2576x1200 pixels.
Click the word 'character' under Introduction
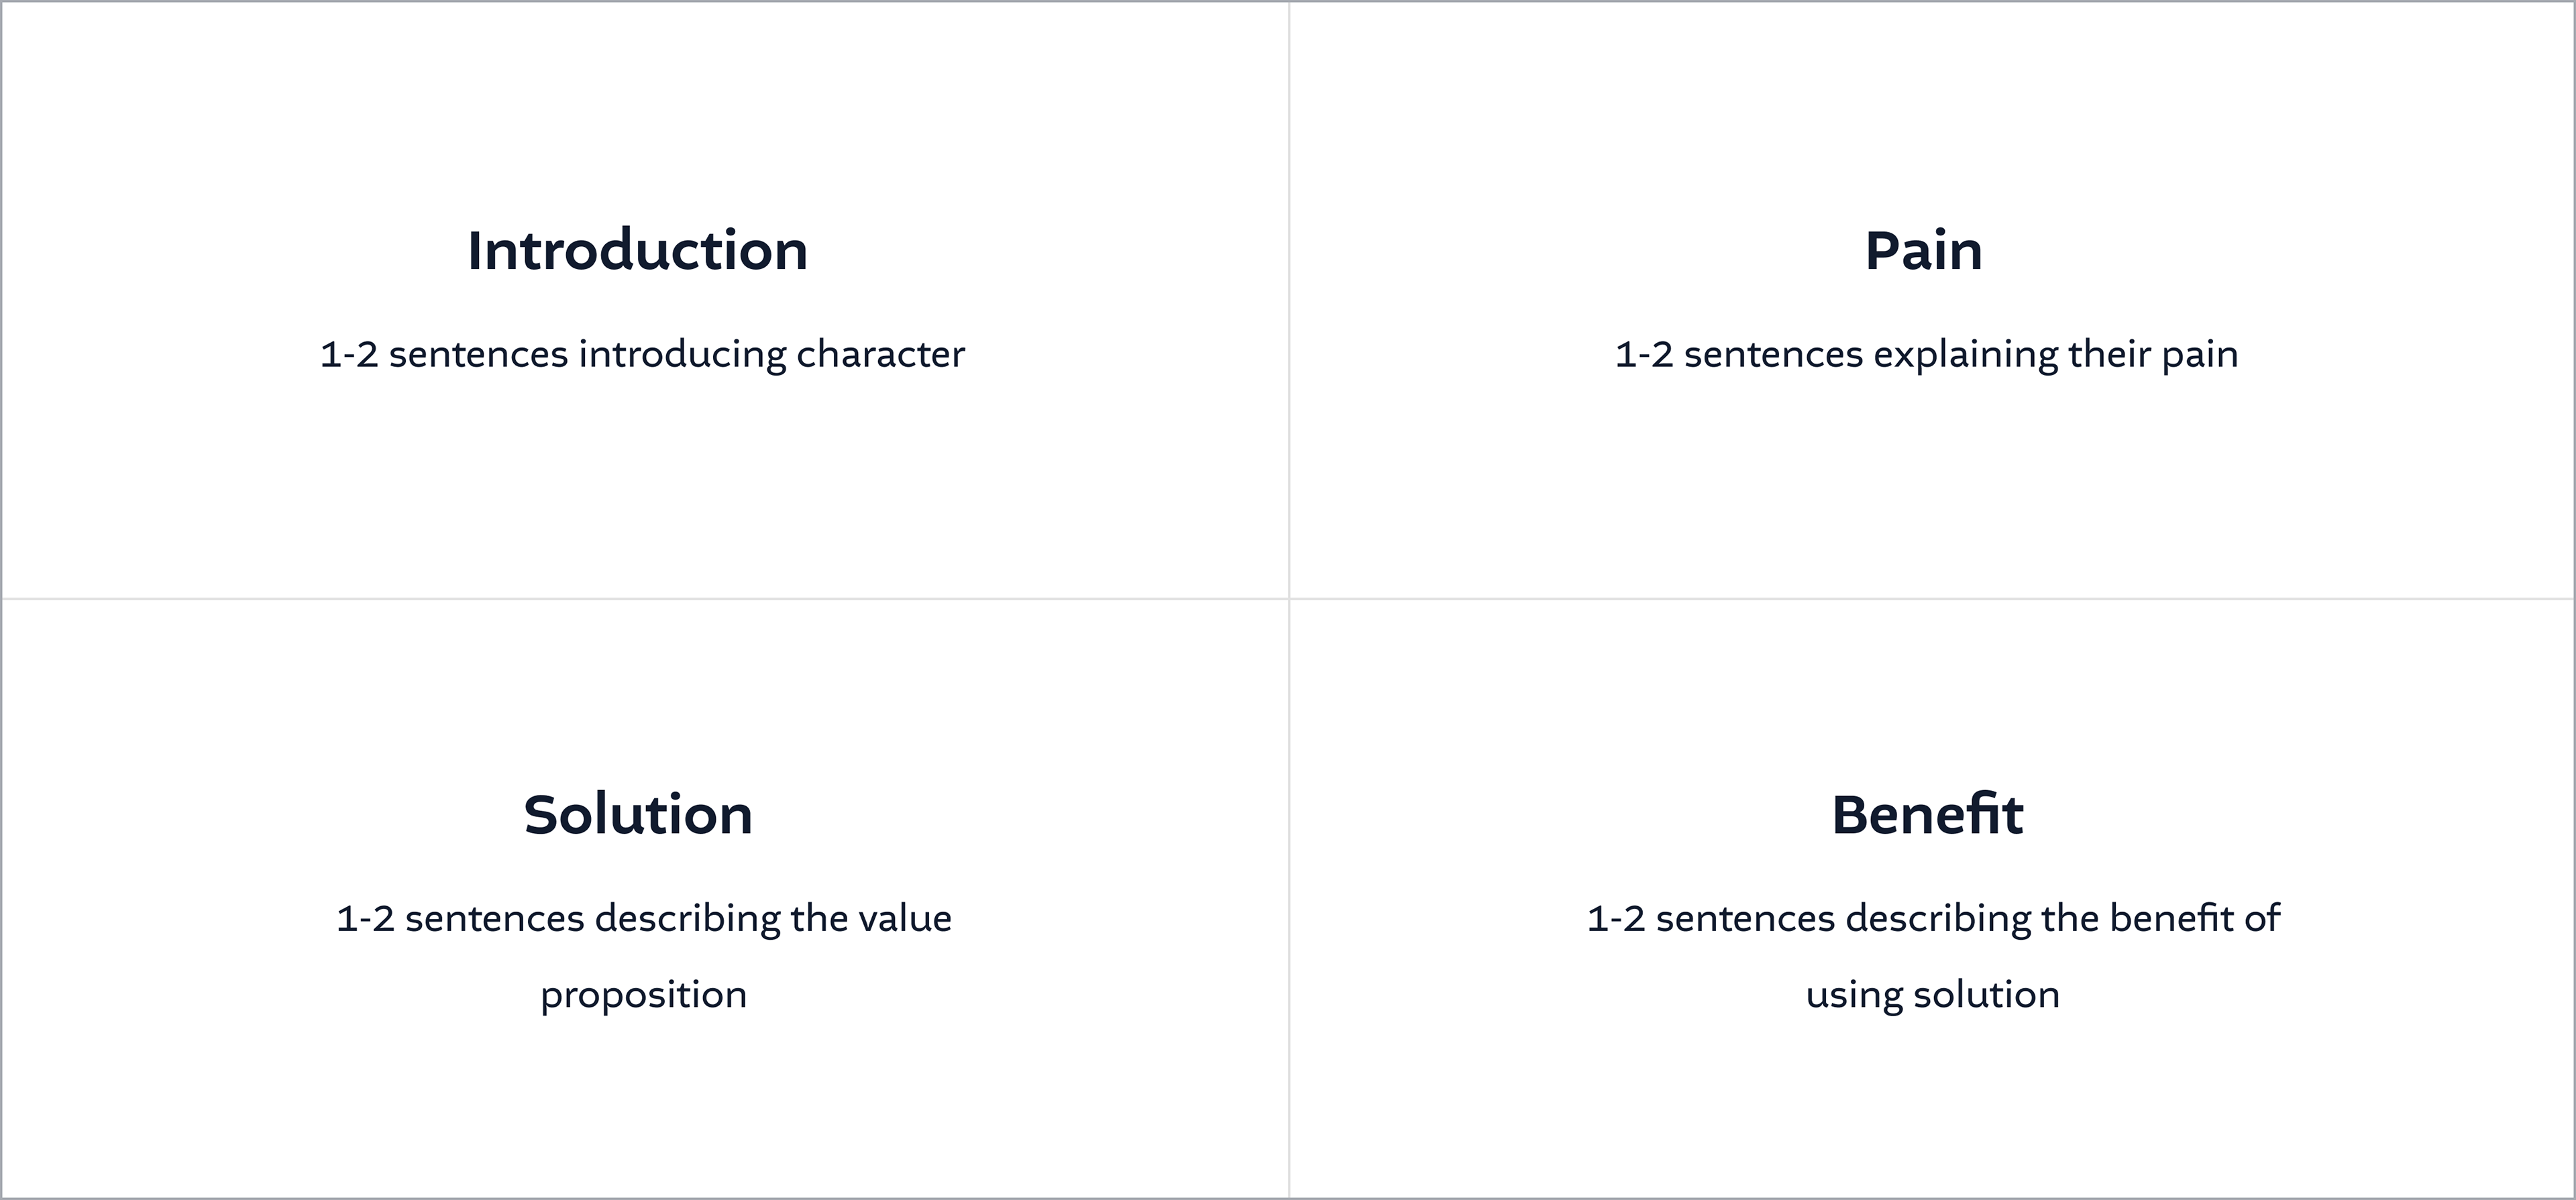tap(881, 354)
